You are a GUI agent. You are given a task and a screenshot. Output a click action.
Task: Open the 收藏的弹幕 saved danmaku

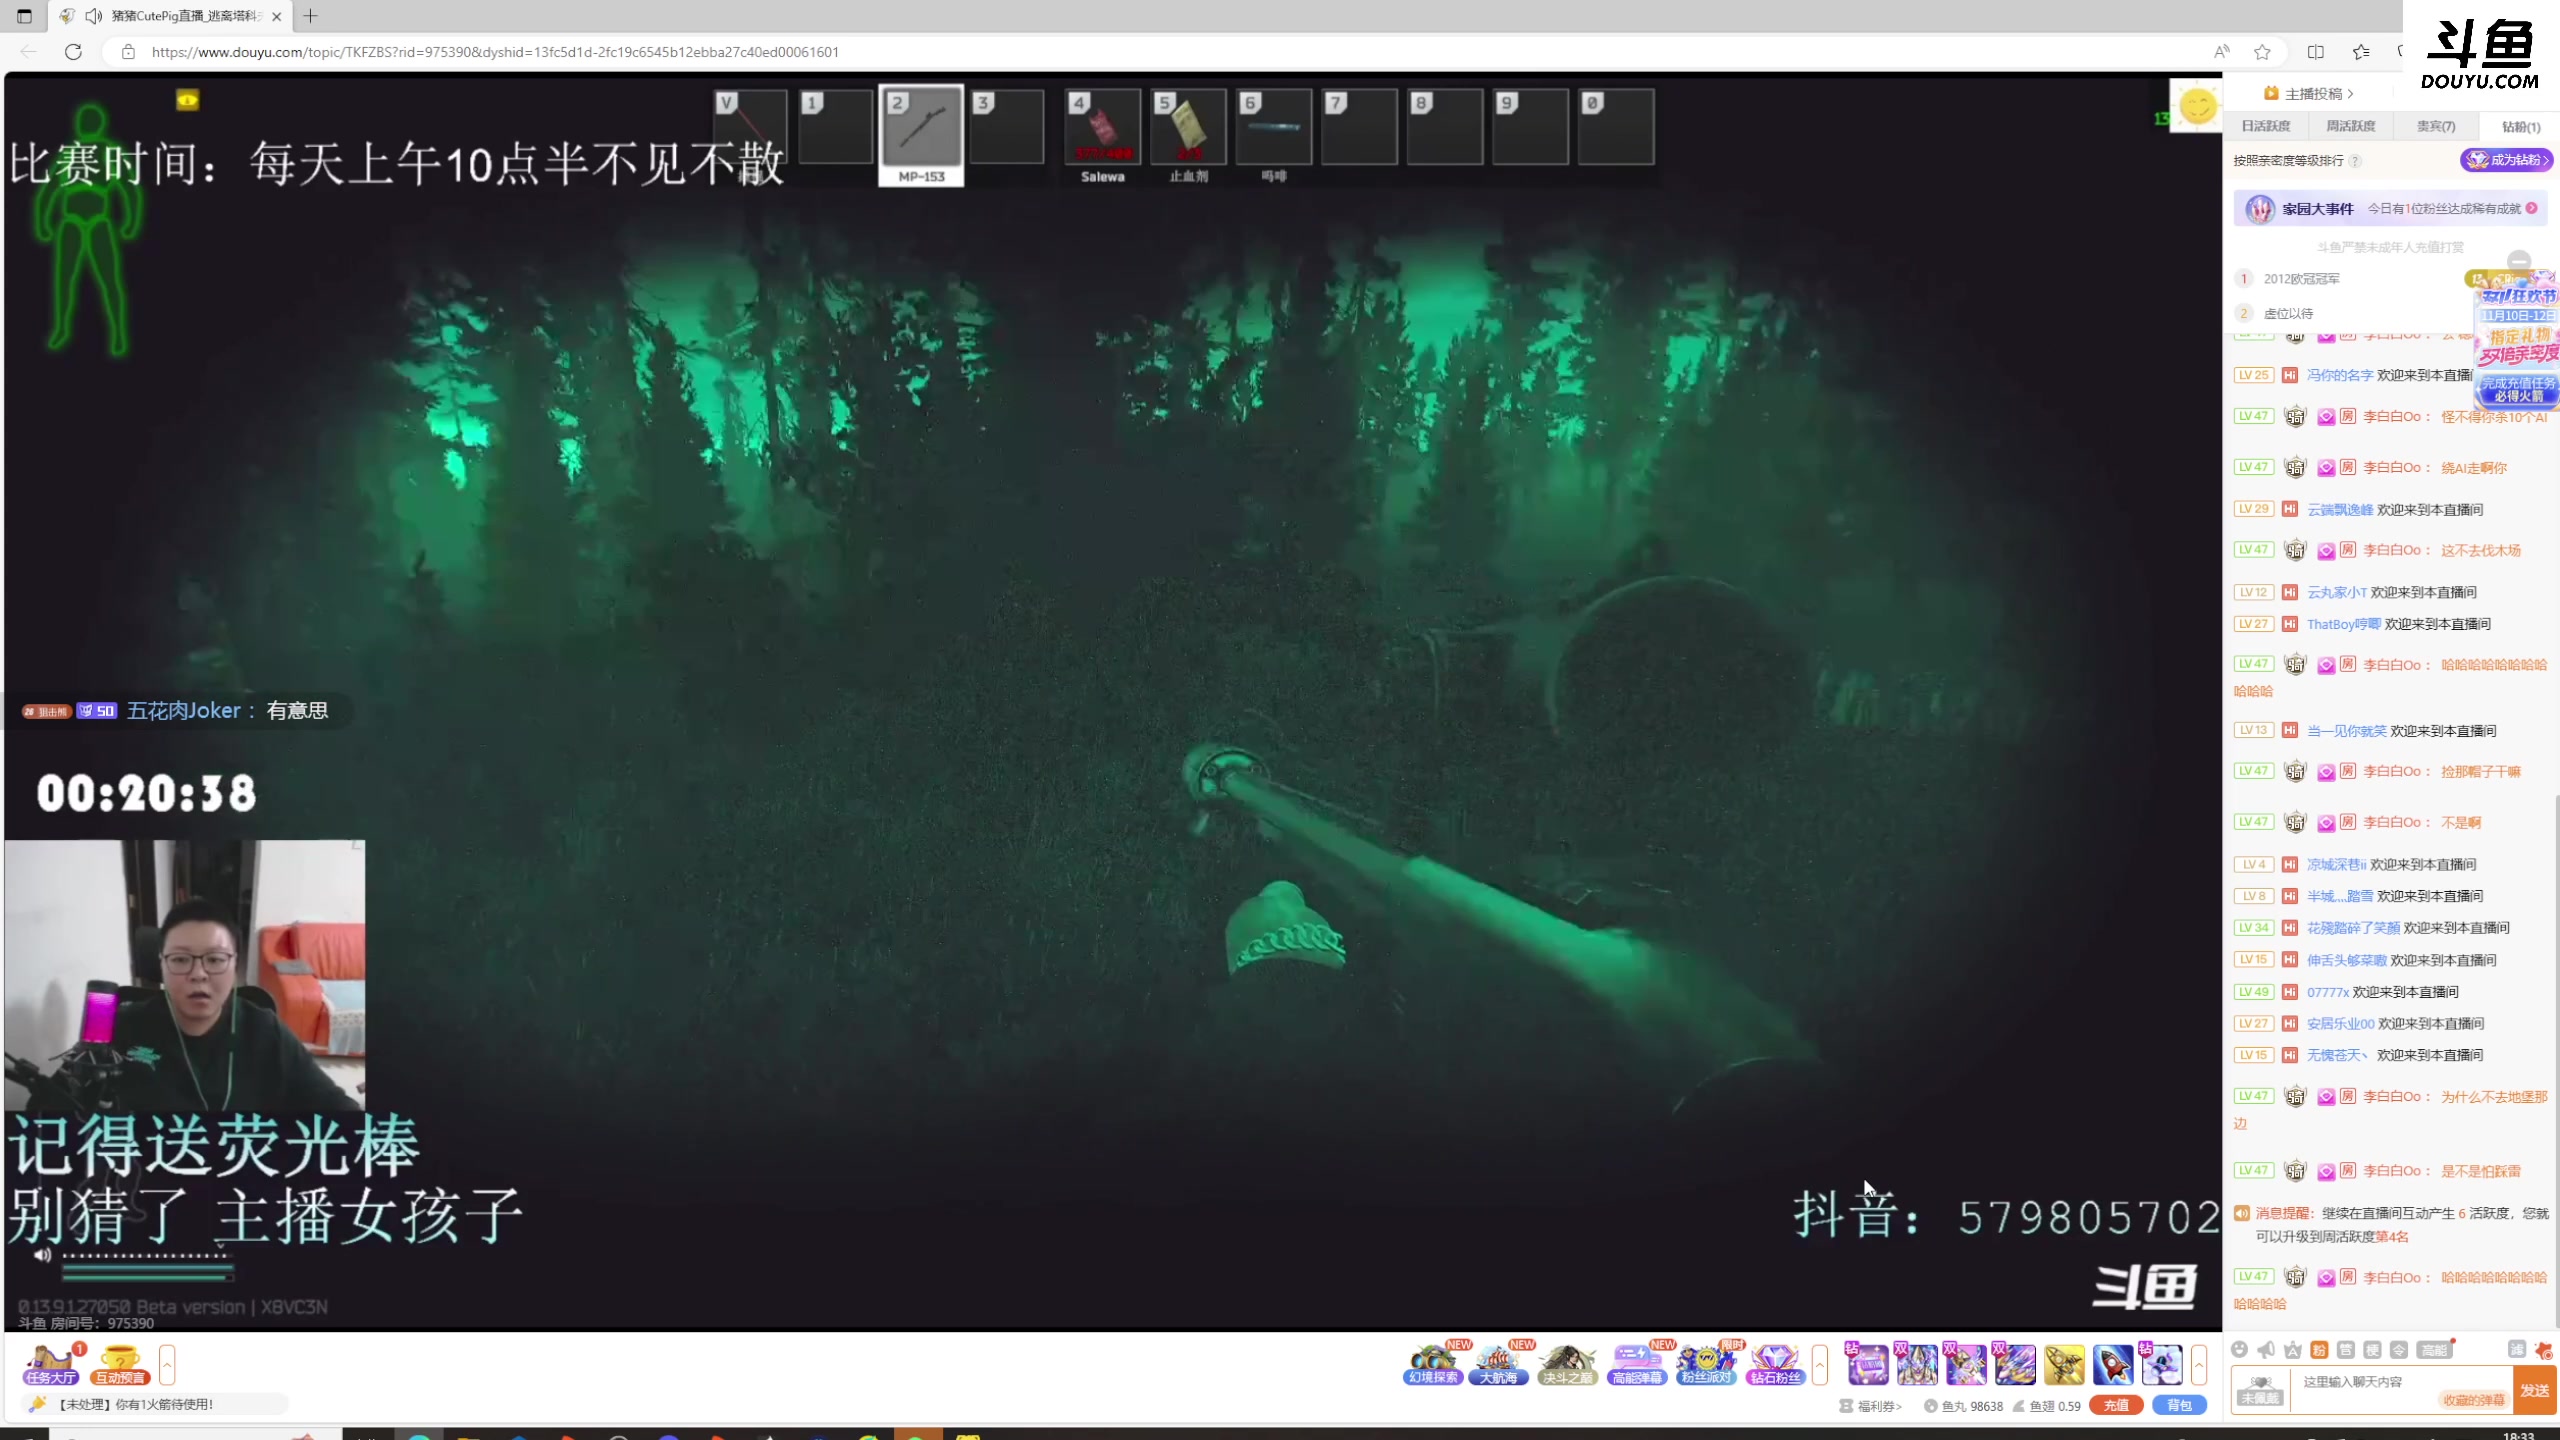pyautogui.click(x=2473, y=1400)
